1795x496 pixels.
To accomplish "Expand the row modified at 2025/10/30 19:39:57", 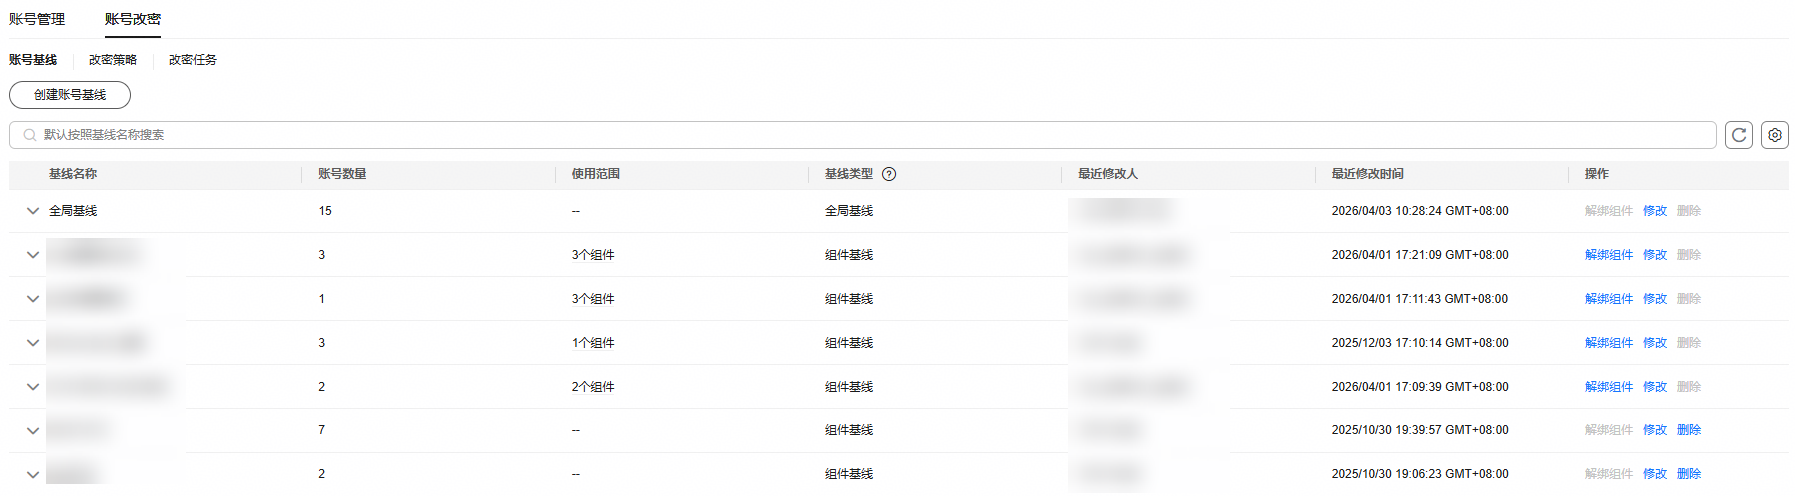I will (33, 431).
